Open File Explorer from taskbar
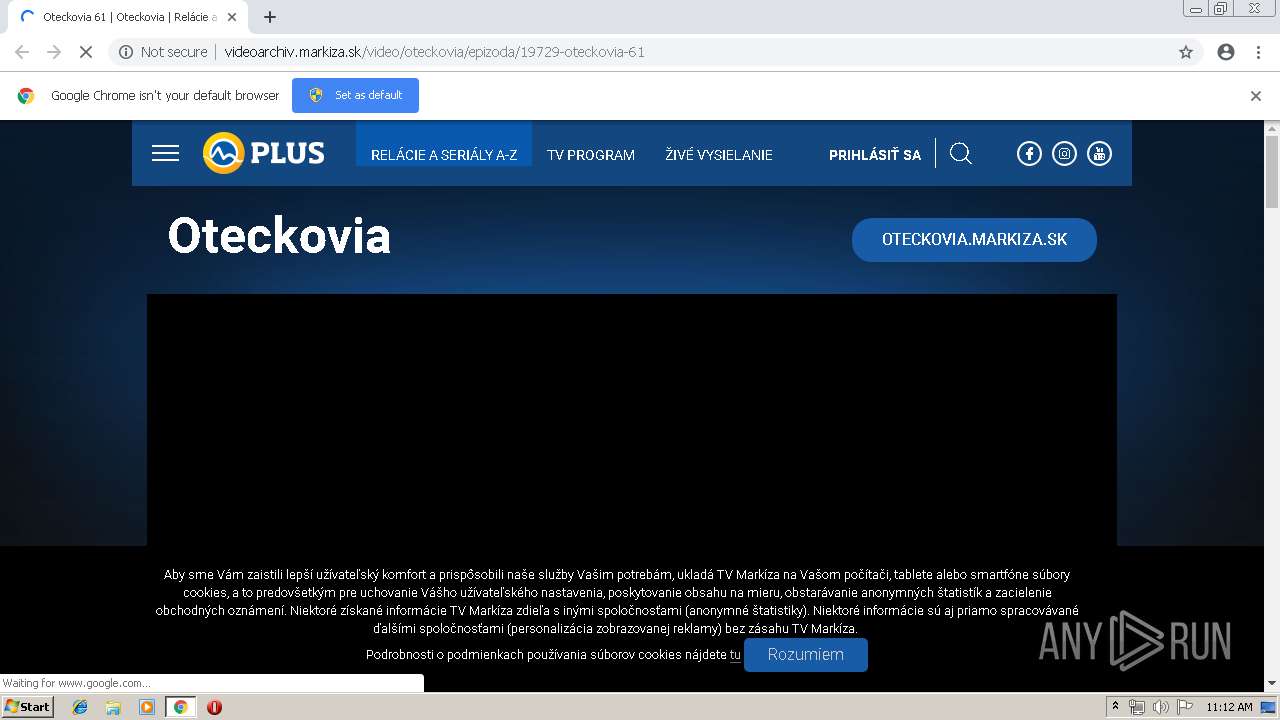 click(x=113, y=707)
